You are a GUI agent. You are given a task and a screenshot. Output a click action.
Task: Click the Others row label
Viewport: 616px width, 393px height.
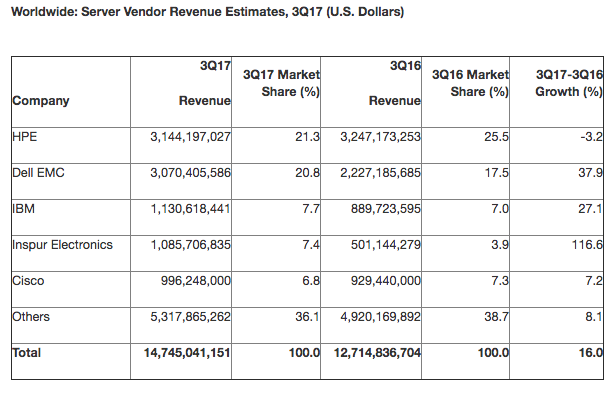31,317
